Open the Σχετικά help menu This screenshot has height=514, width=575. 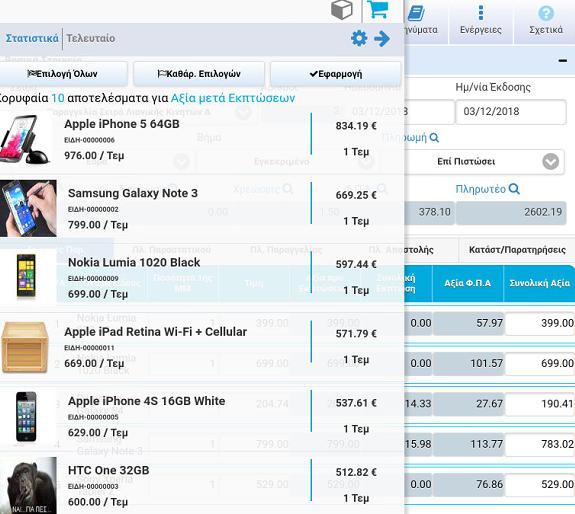click(x=545, y=21)
